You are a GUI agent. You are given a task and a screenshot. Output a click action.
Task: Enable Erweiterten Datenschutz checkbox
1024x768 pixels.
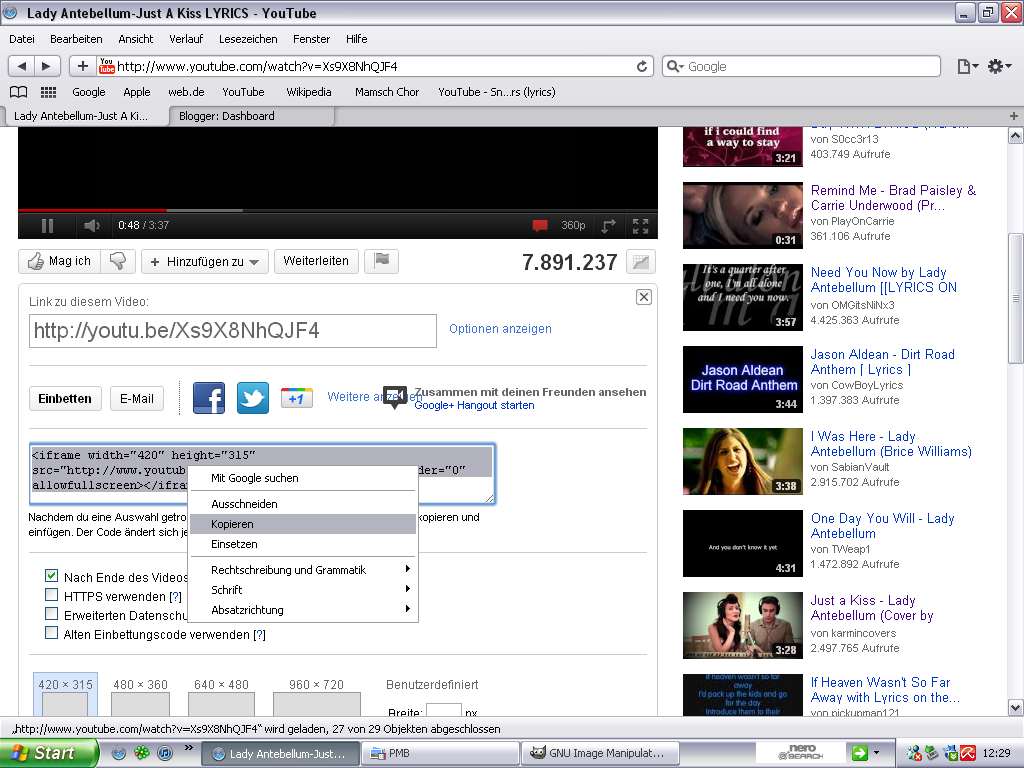[52, 614]
